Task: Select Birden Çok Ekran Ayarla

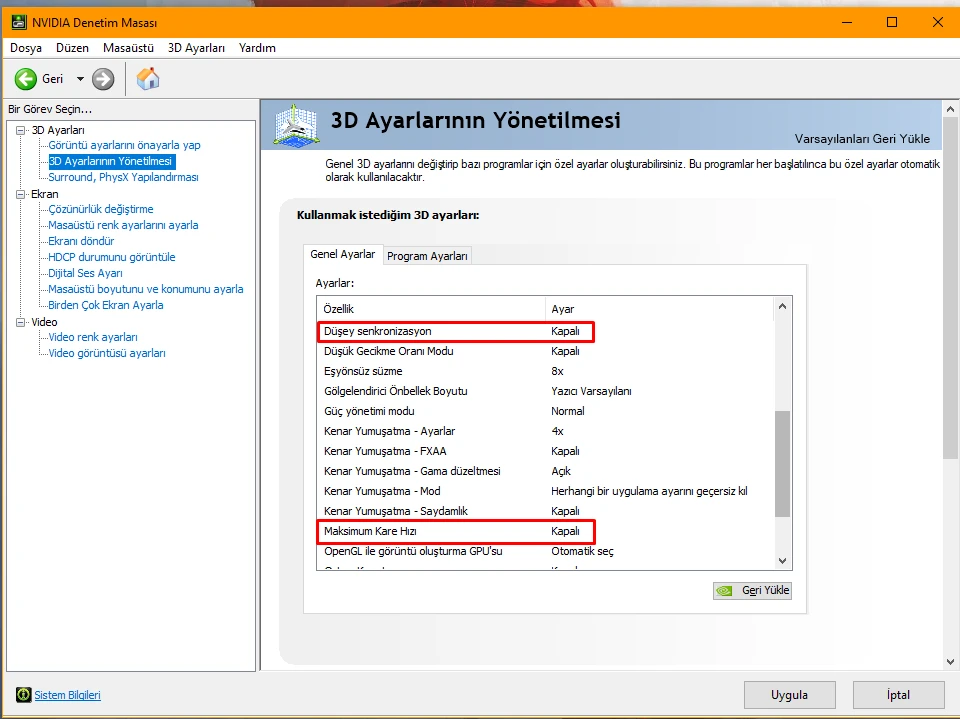Action: tap(106, 305)
